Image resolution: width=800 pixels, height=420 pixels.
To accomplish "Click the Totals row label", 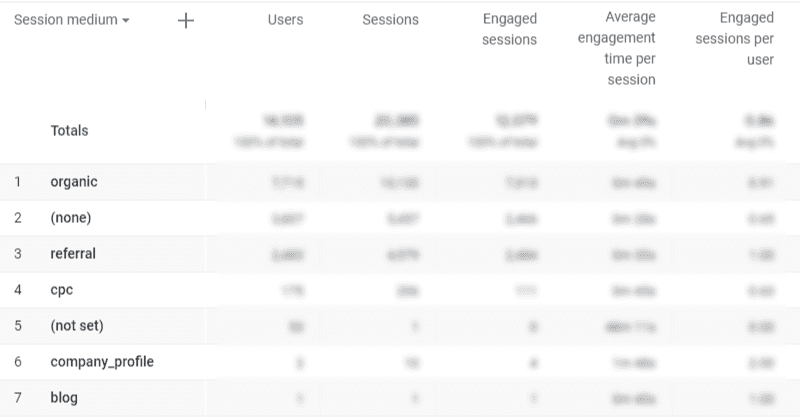I will [69, 131].
